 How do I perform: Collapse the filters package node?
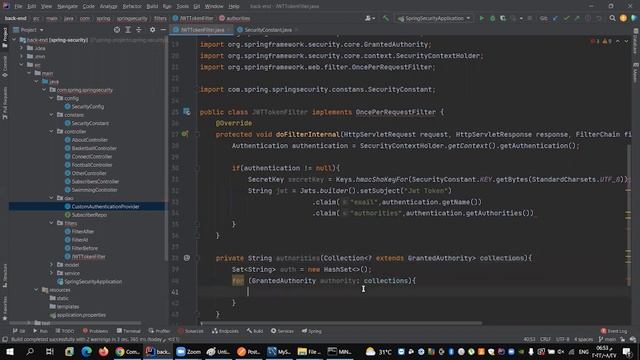tap(52, 223)
